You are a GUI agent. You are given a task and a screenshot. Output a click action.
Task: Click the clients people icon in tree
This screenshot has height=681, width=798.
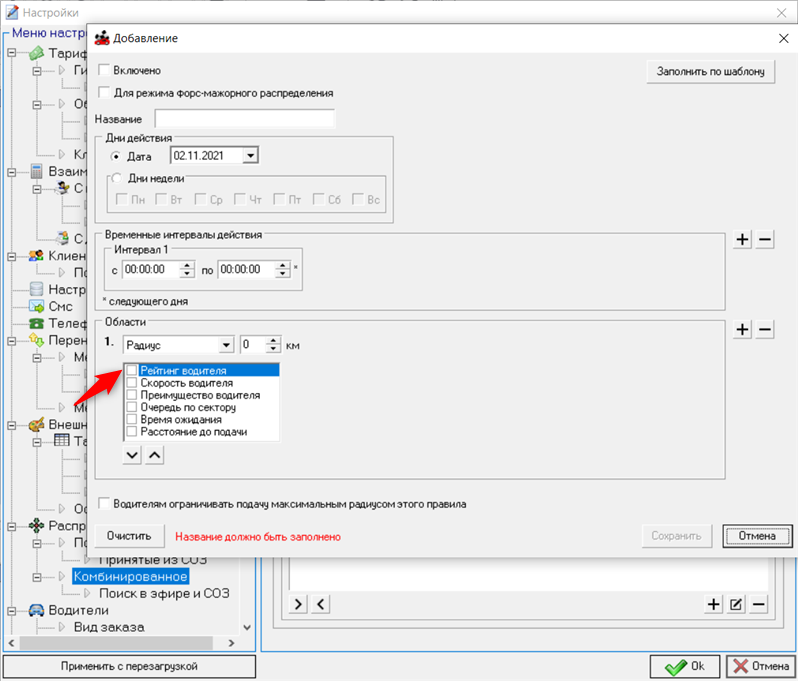36,256
